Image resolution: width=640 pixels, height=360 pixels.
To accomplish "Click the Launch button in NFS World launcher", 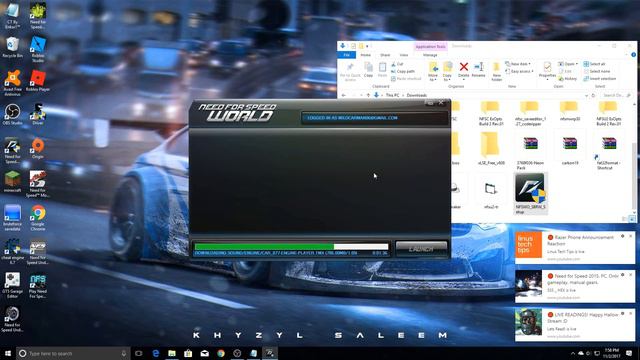I will click(421, 248).
